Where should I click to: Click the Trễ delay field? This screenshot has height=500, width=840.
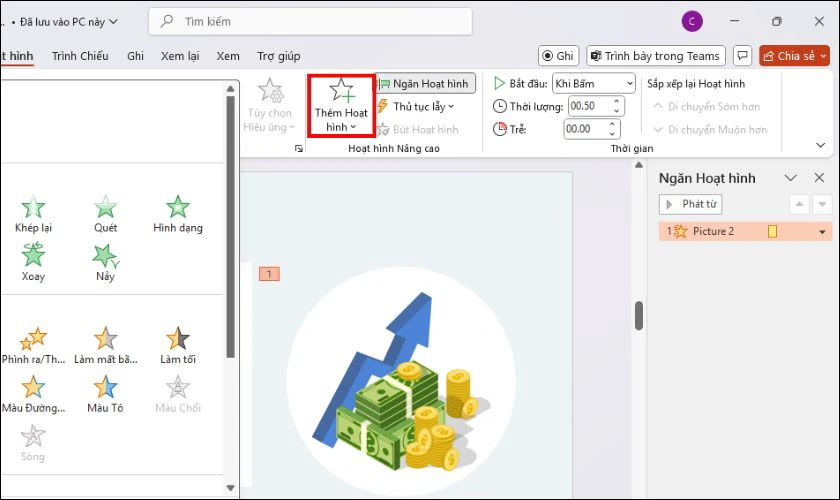[x=584, y=129]
